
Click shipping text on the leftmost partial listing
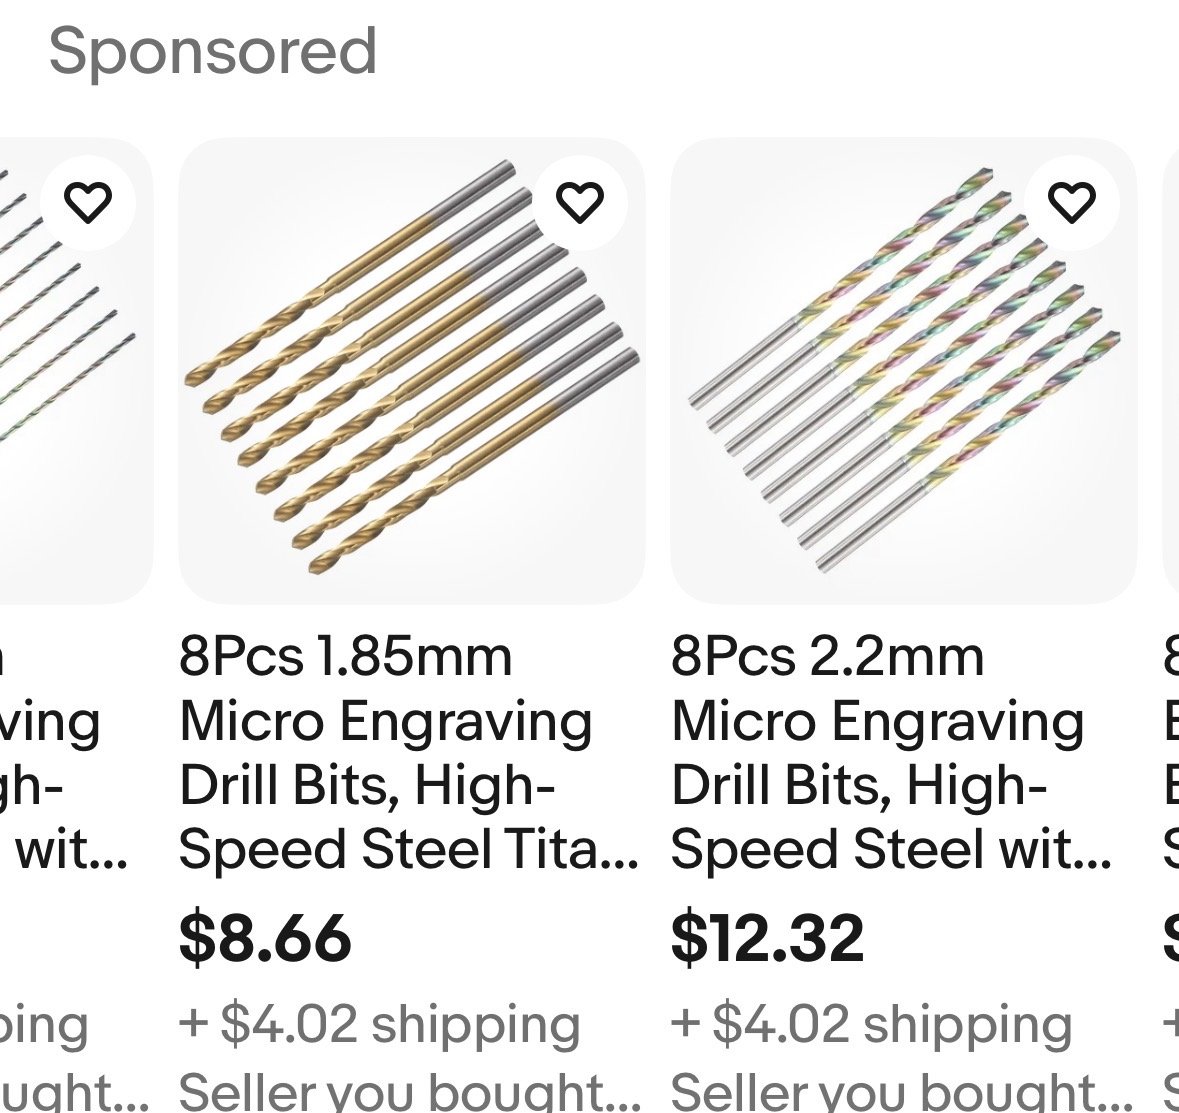click(x=45, y=1026)
